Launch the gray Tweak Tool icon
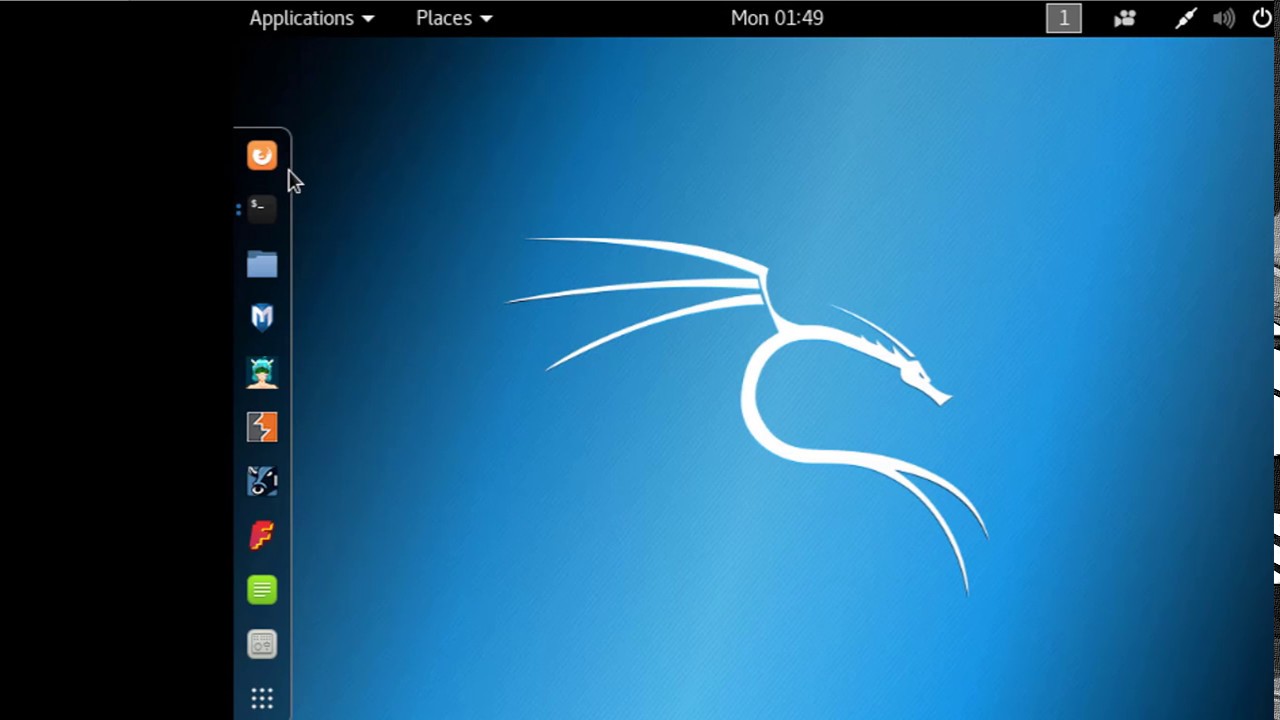Image resolution: width=1280 pixels, height=720 pixels. (262, 644)
